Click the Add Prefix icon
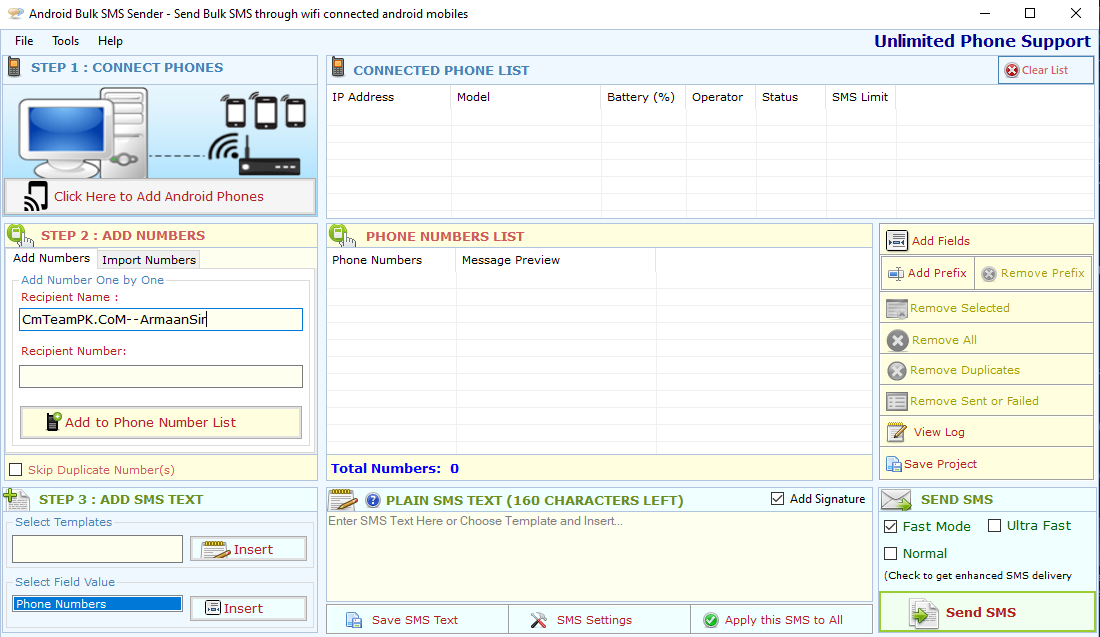 (x=896, y=274)
